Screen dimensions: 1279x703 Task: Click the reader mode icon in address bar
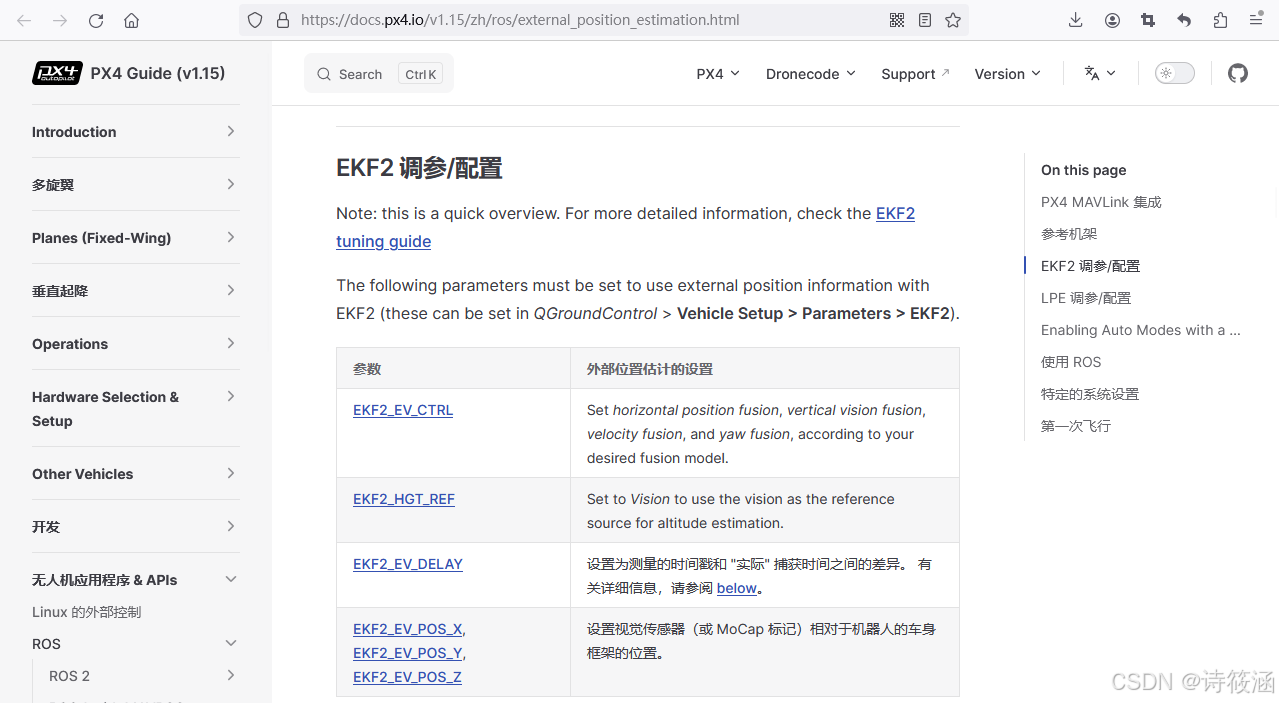[x=924, y=19]
